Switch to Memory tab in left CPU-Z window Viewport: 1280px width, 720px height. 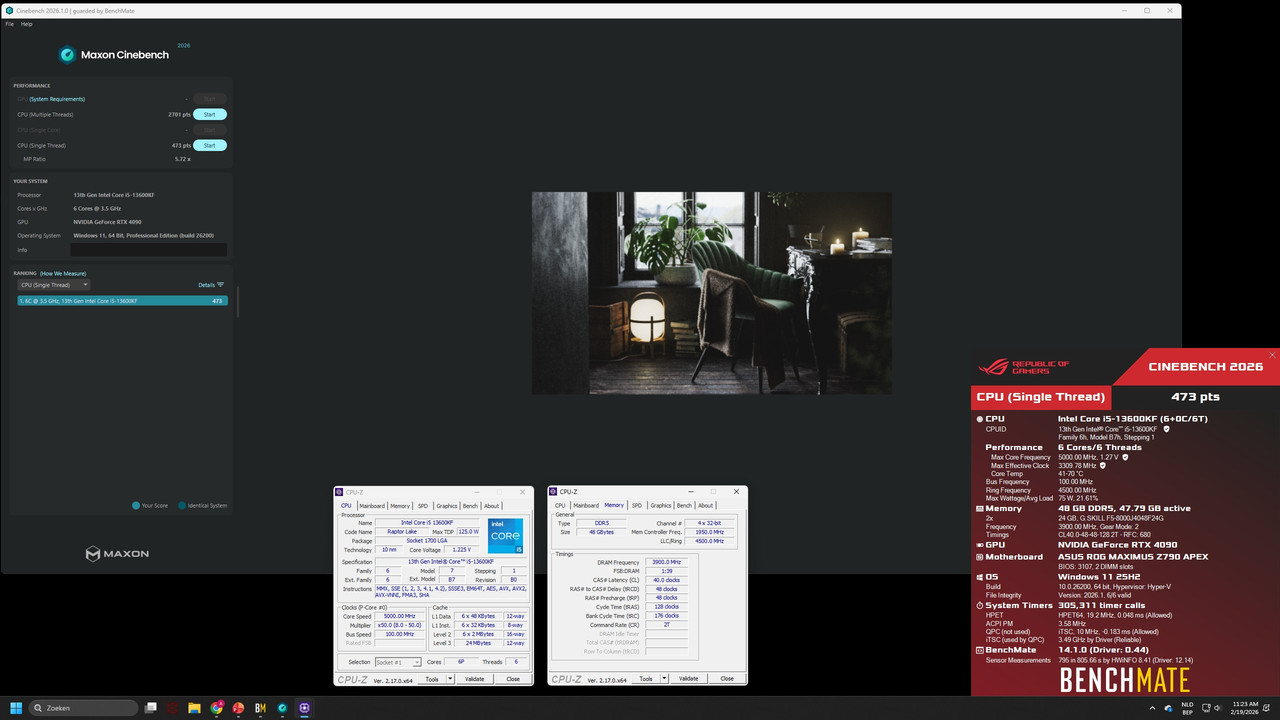(x=400, y=506)
